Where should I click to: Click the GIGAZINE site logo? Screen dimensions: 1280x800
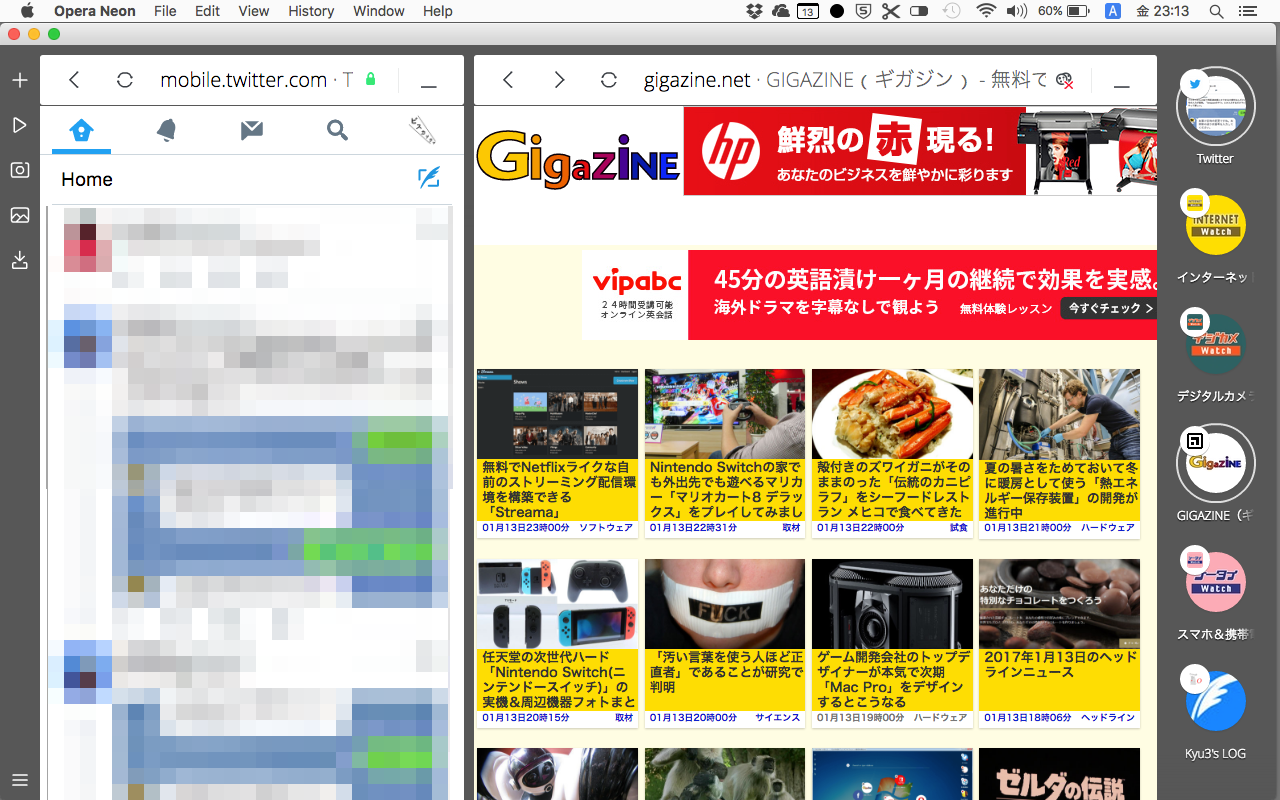click(578, 160)
